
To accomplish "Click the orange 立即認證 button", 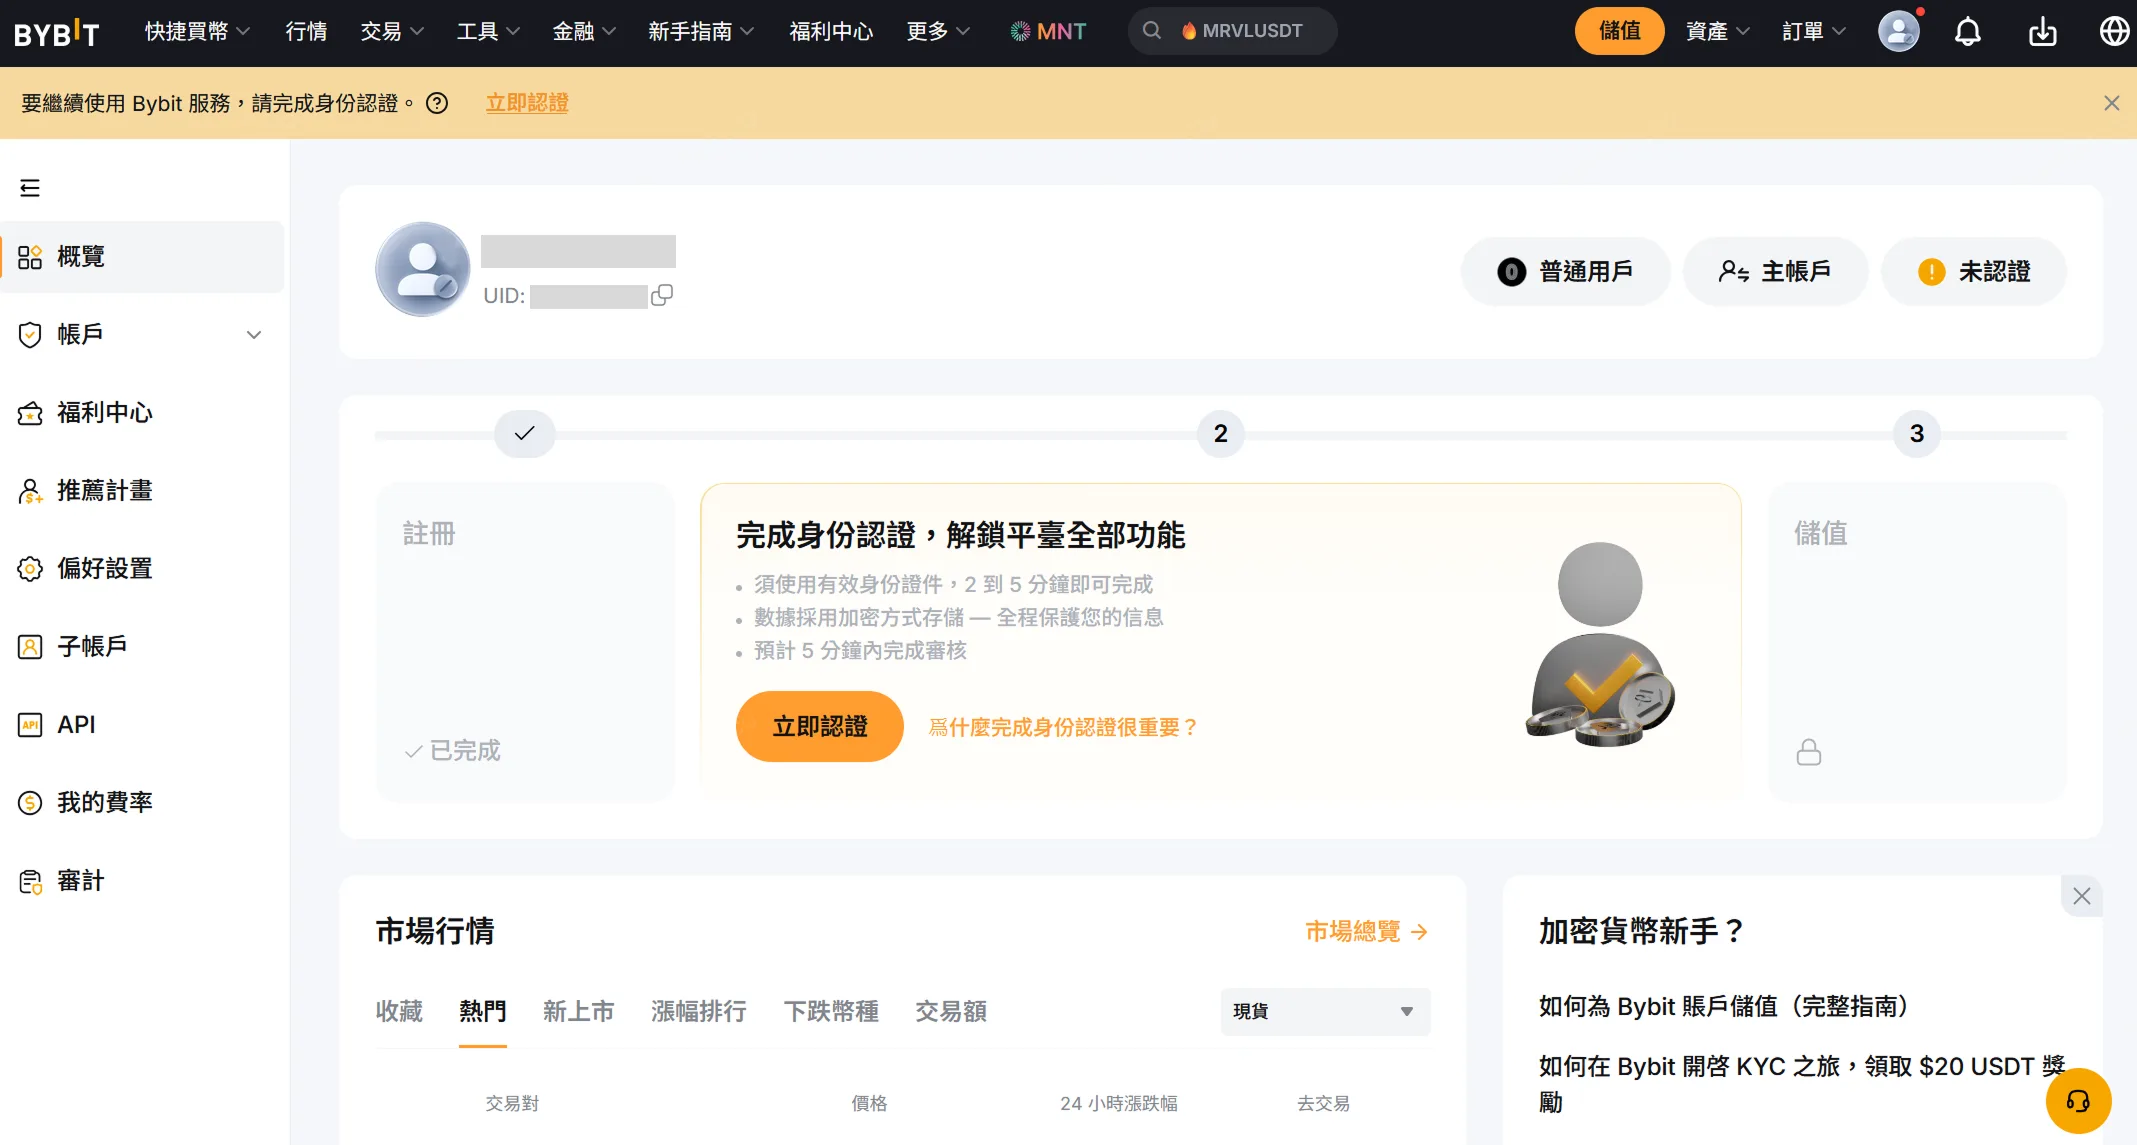I will point(819,727).
